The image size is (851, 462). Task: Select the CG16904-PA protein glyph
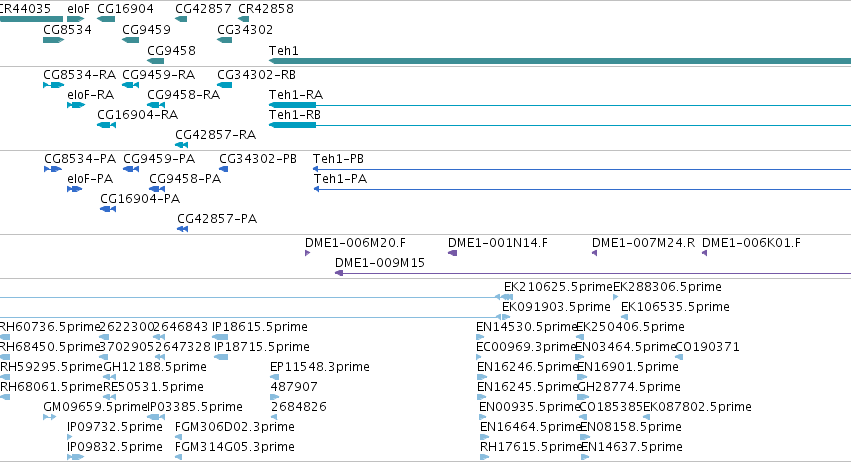(x=108, y=209)
